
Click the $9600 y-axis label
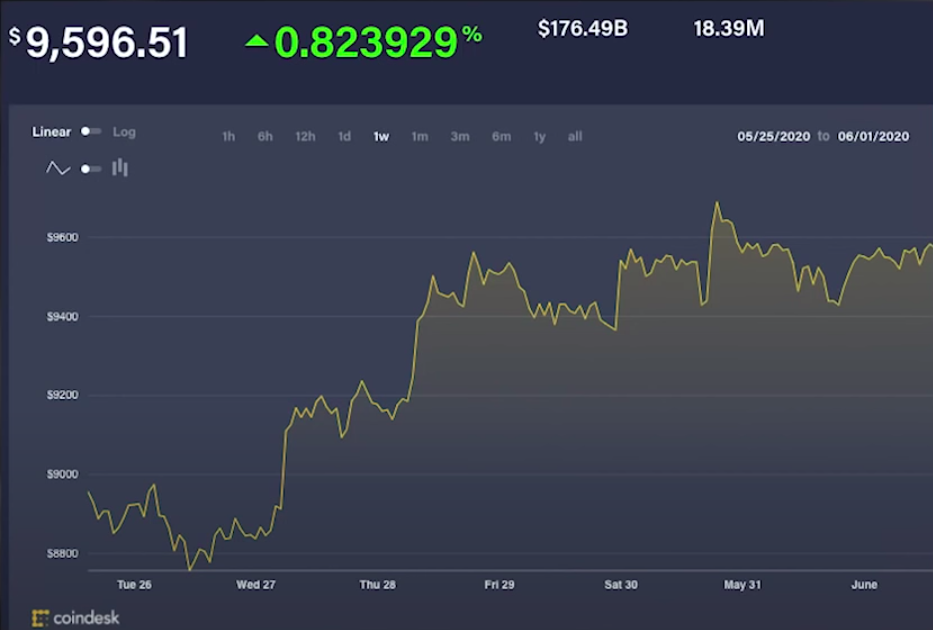tap(62, 237)
